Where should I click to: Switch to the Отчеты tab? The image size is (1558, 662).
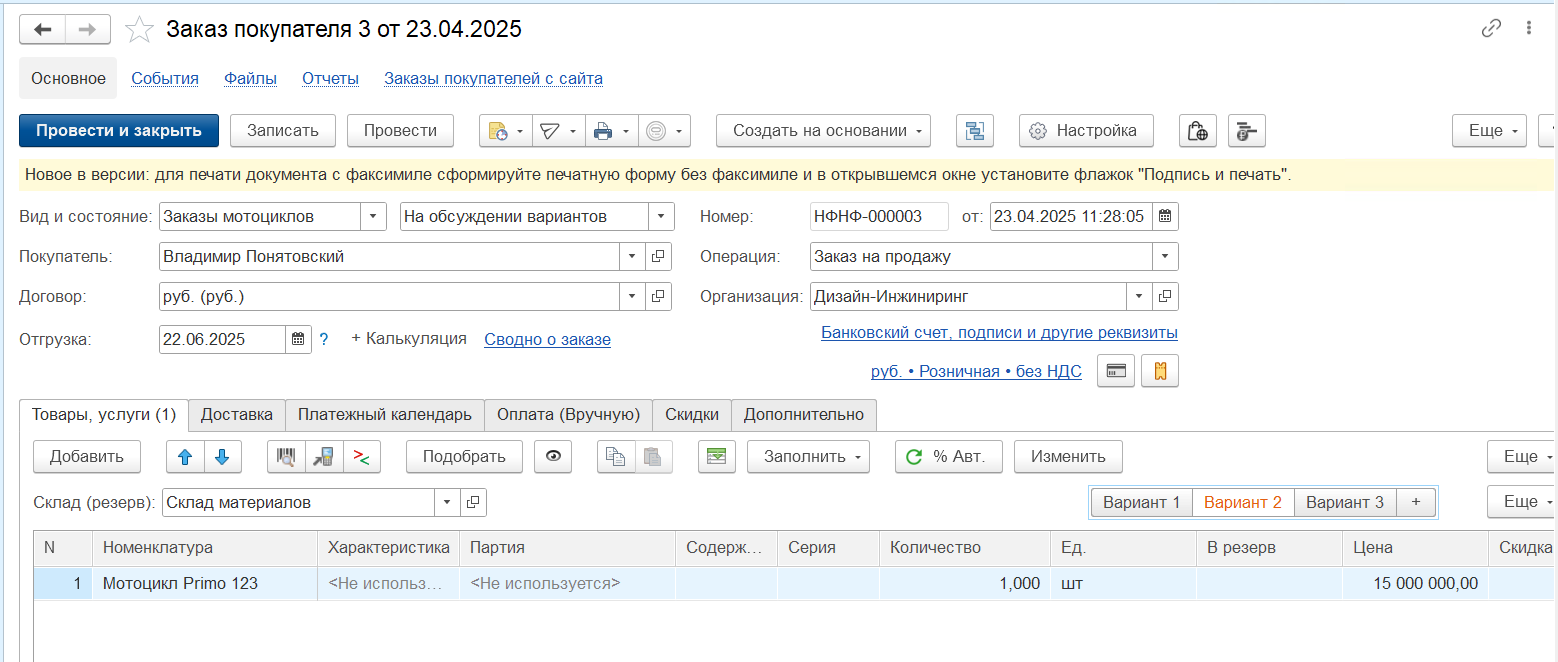(x=330, y=79)
